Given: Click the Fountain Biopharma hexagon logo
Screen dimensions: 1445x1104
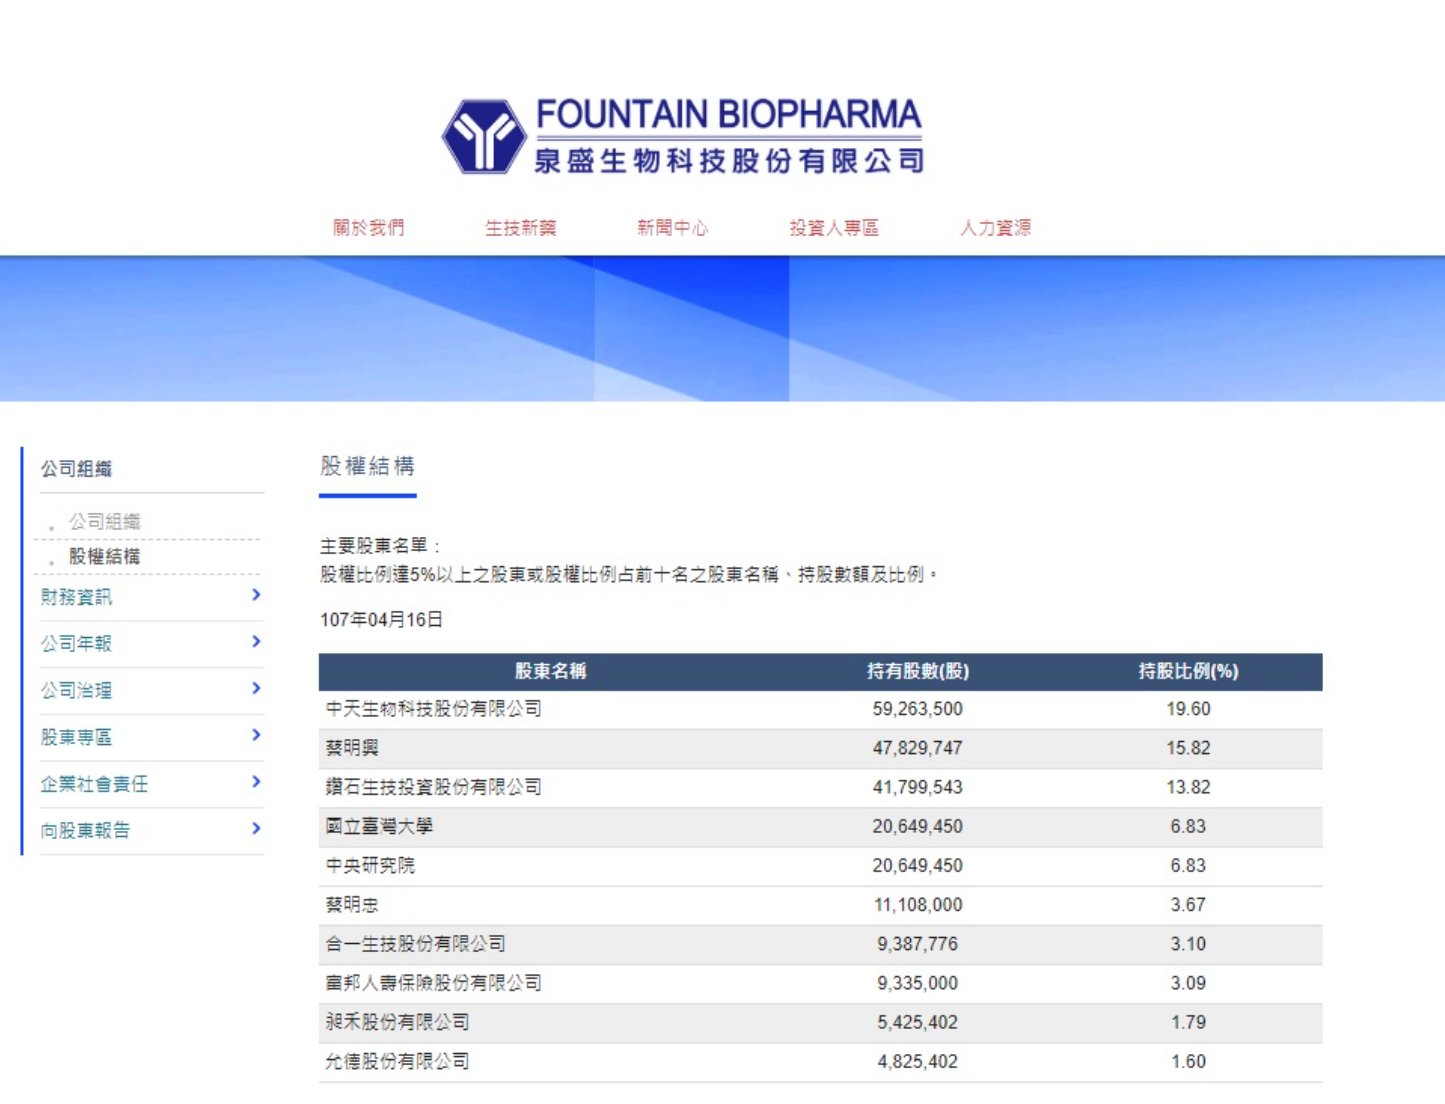Looking at the screenshot, I should 485,136.
